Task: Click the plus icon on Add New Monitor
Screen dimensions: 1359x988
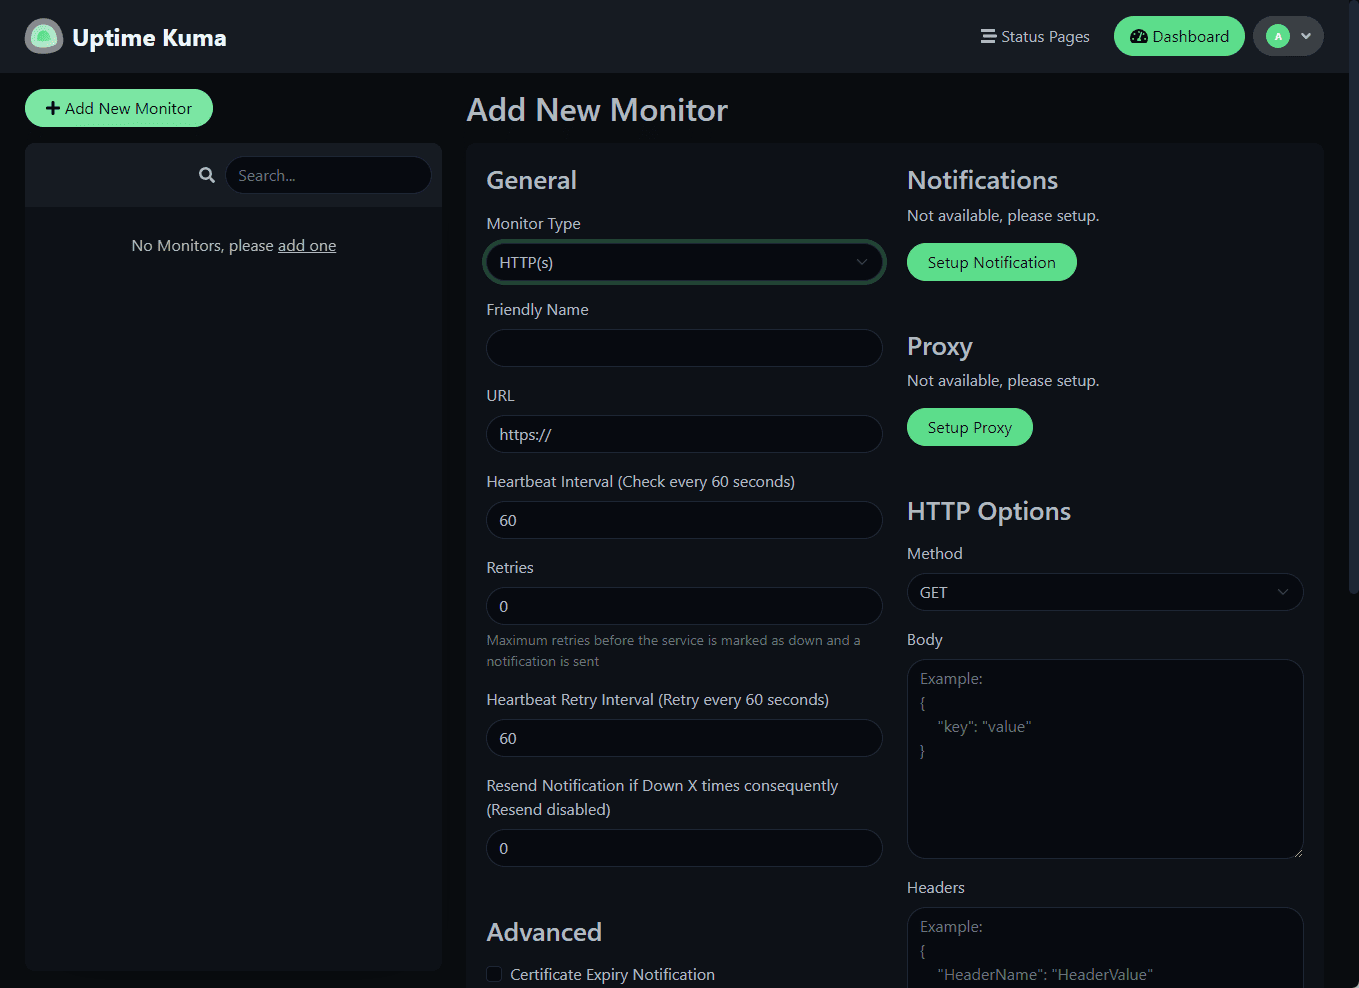Action: coord(53,108)
